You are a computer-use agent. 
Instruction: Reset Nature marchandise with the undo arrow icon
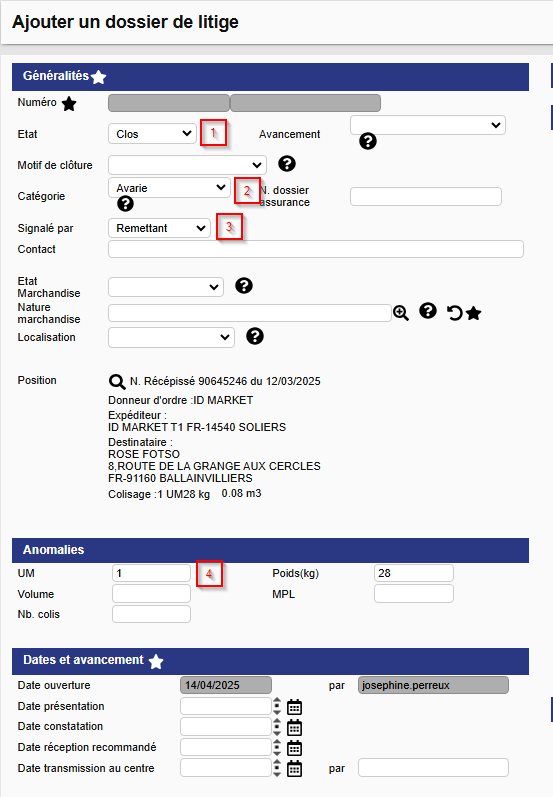tap(454, 313)
